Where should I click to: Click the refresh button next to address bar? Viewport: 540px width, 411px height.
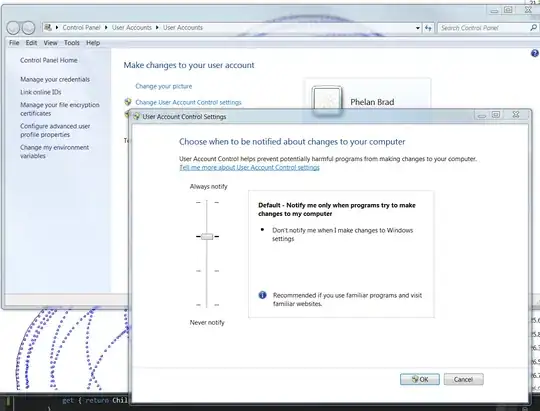(x=428, y=28)
